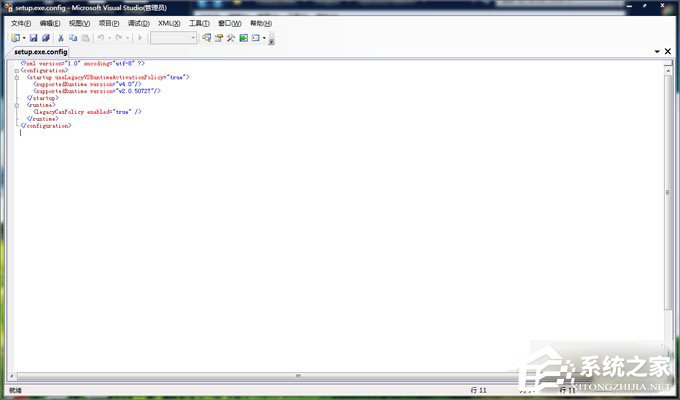Open the 文件(F) menu

click(x=21, y=23)
